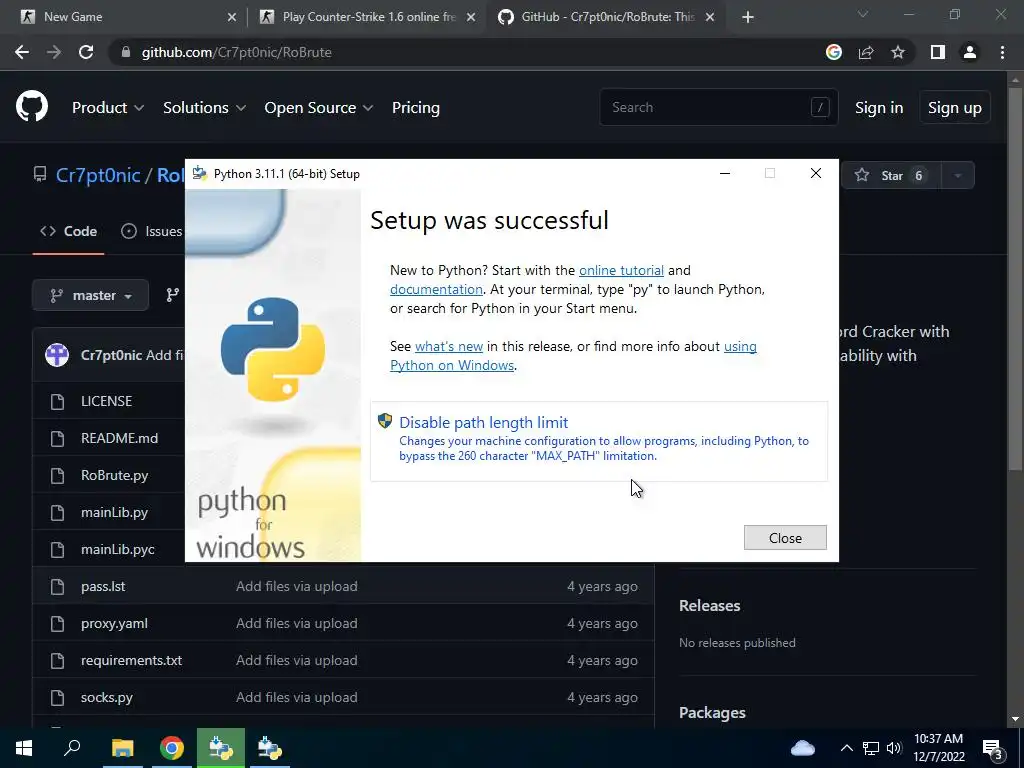This screenshot has width=1024, height=768.
Task: Click the Releases heading link
Action: pos(709,605)
